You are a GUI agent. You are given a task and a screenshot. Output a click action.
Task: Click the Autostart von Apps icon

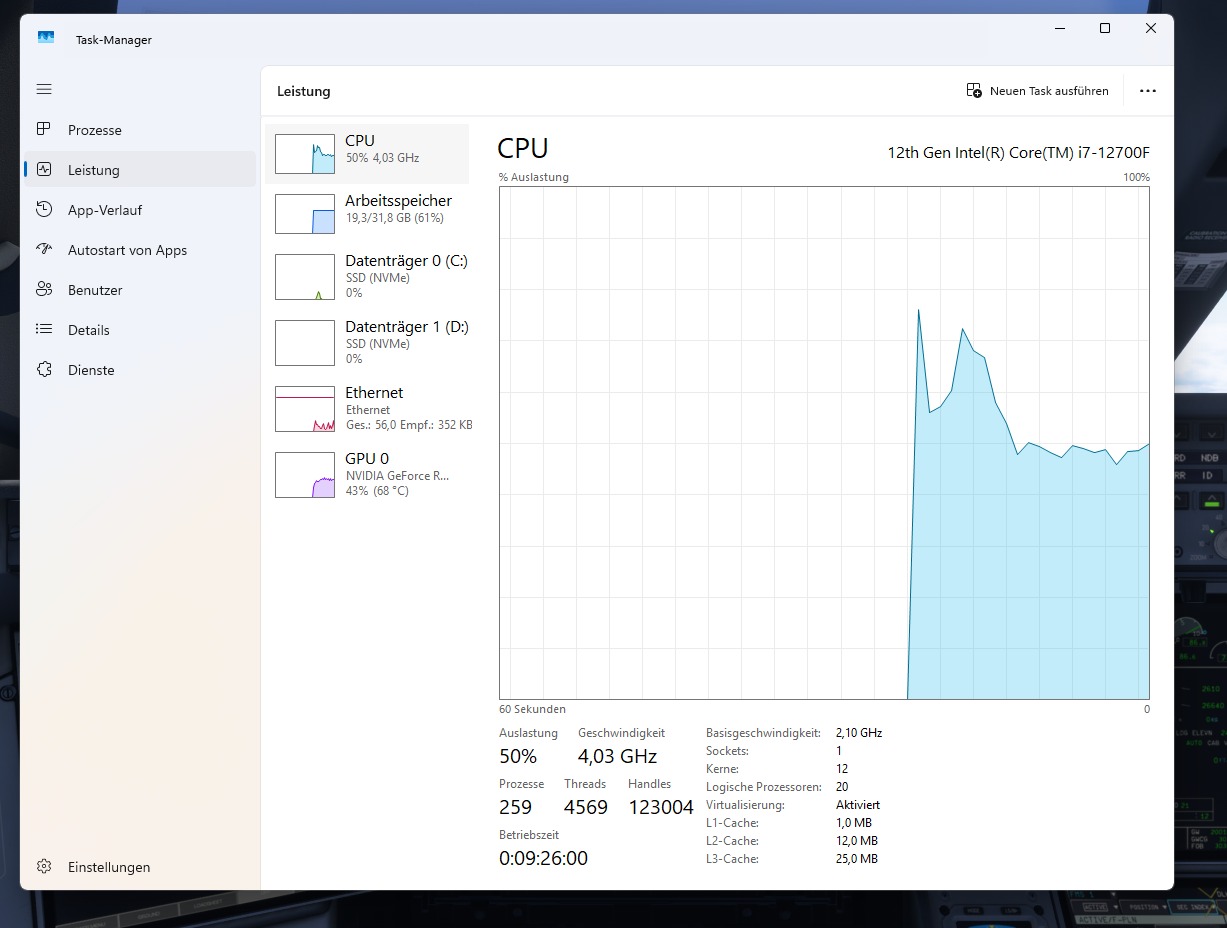(x=44, y=250)
